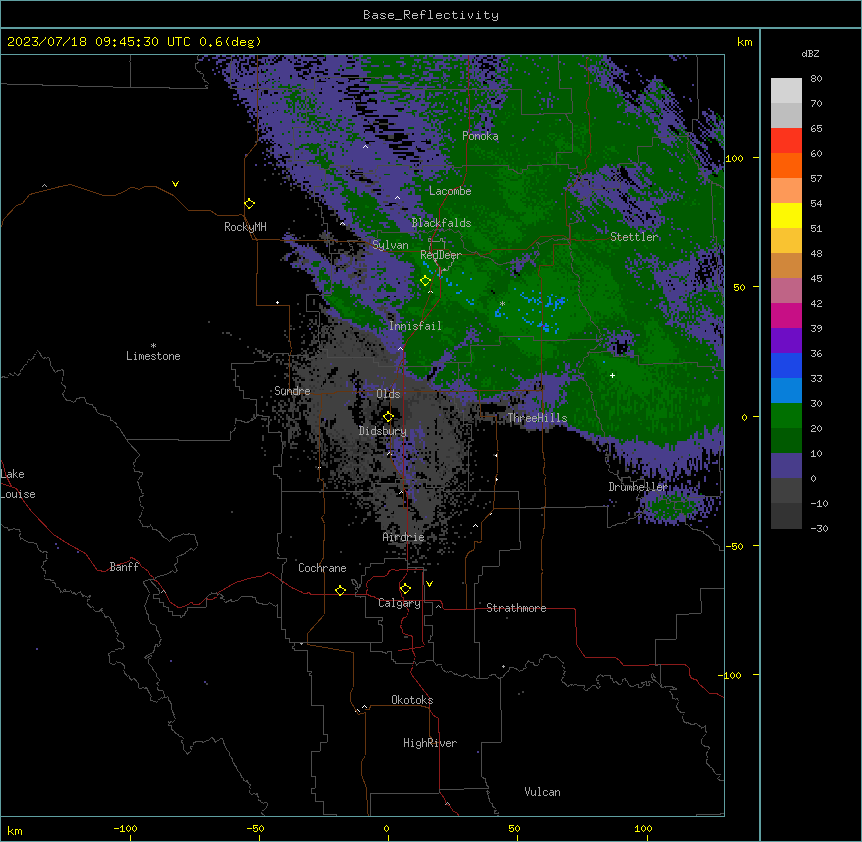Pick the yellow swatch in dBZ legend
862x842 pixels.
(x=786, y=215)
